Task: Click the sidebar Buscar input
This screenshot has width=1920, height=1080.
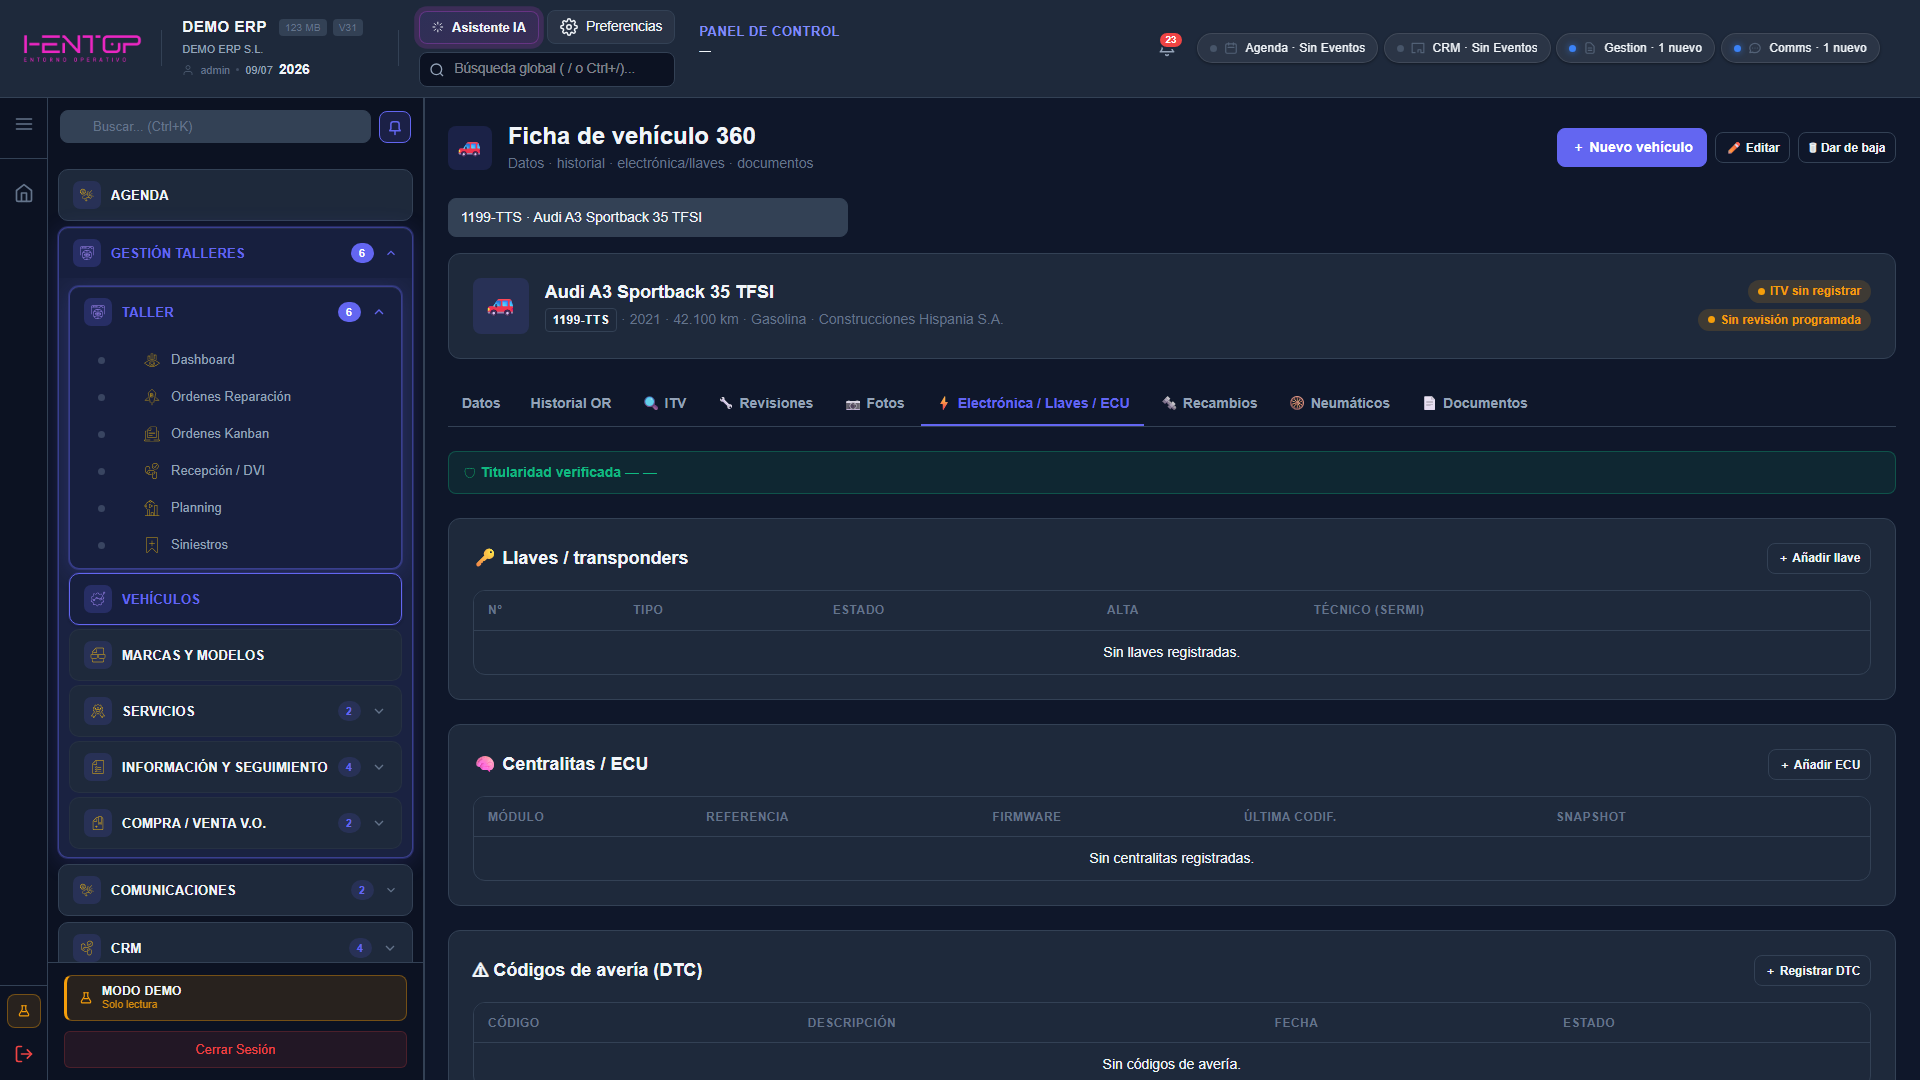Action: [215, 127]
